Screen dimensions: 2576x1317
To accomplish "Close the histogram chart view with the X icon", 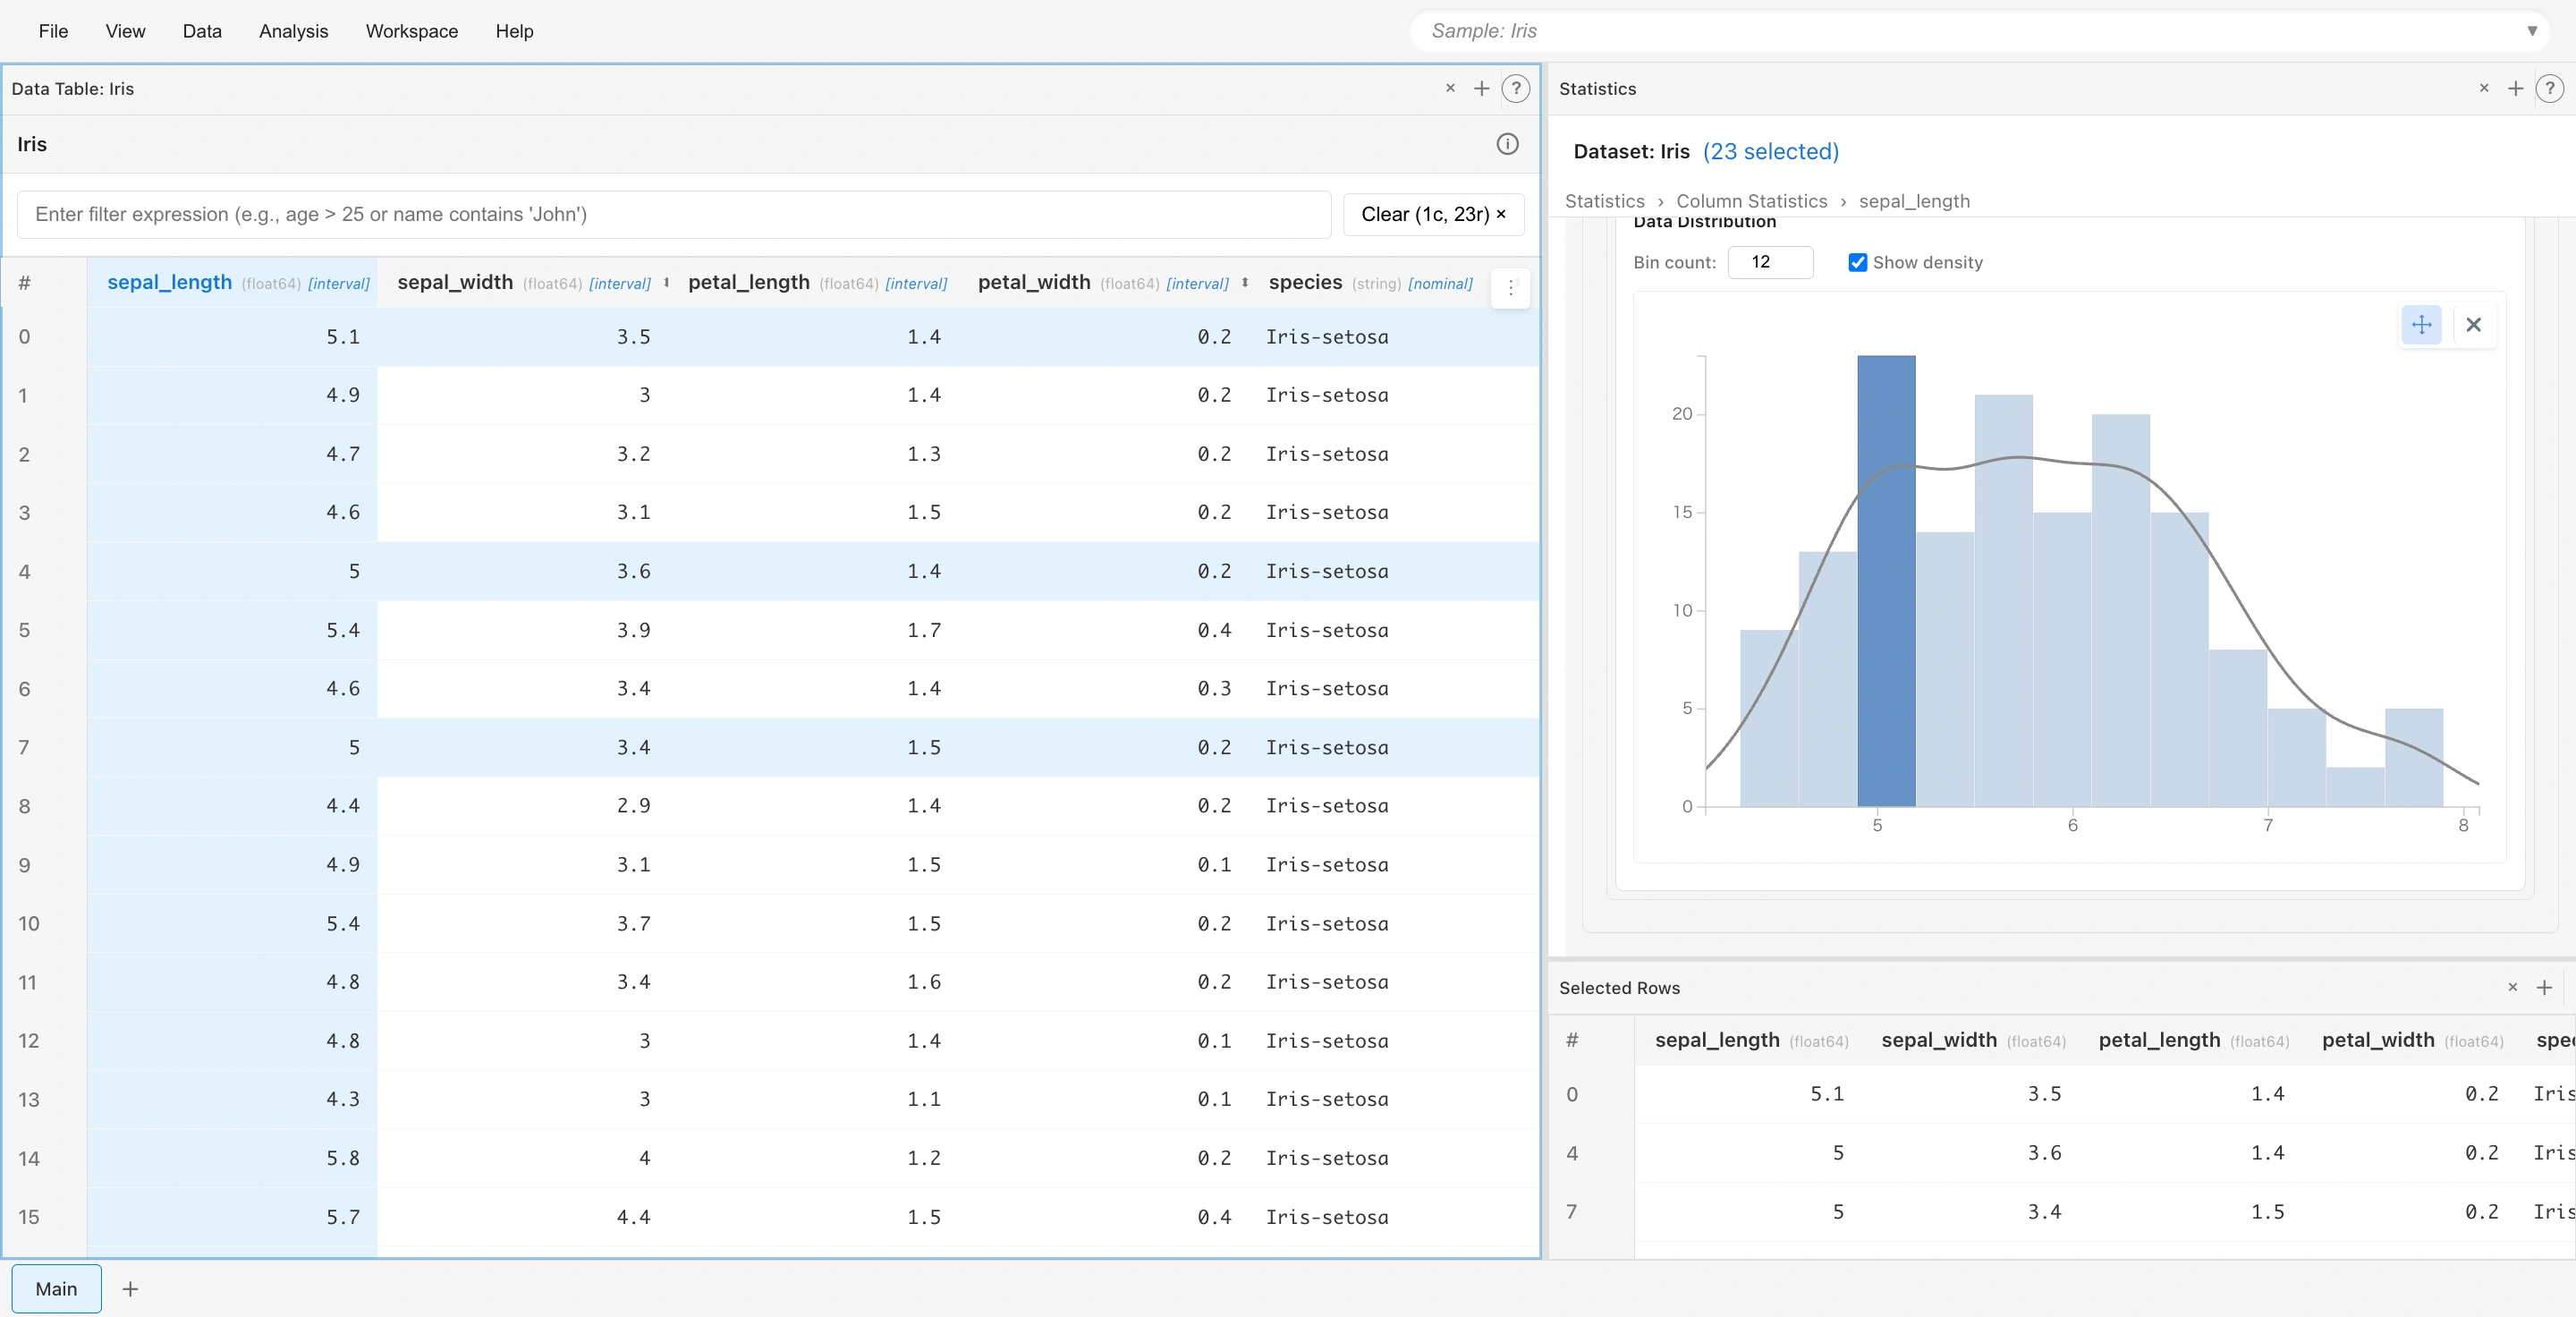I will click(x=2475, y=325).
